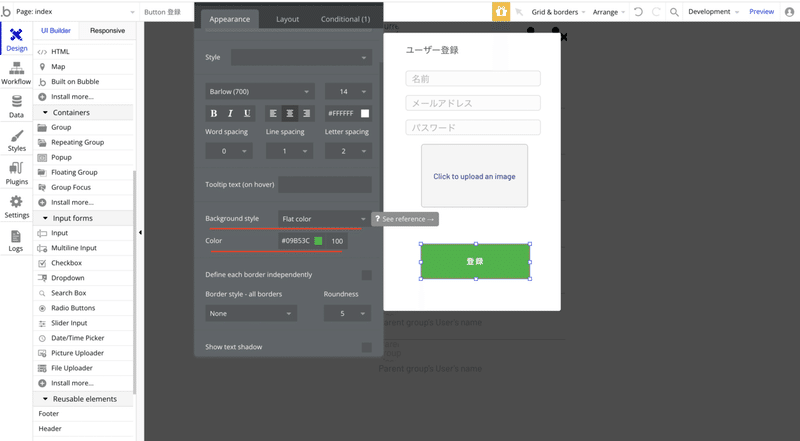
Task: Click the メールアドレス input field
Action: pyautogui.click(x=473, y=103)
